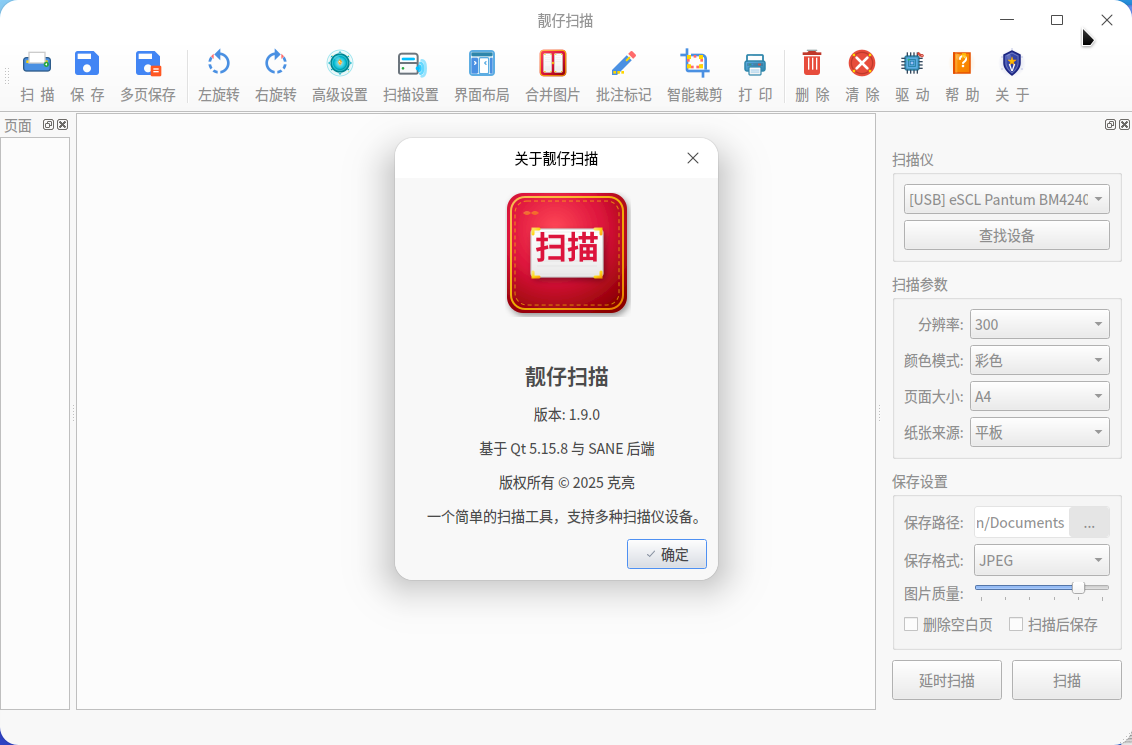Screen dimensions: 1132x745
Task: Click the red 清除 clear icon
Action: (x=862, y=63)
